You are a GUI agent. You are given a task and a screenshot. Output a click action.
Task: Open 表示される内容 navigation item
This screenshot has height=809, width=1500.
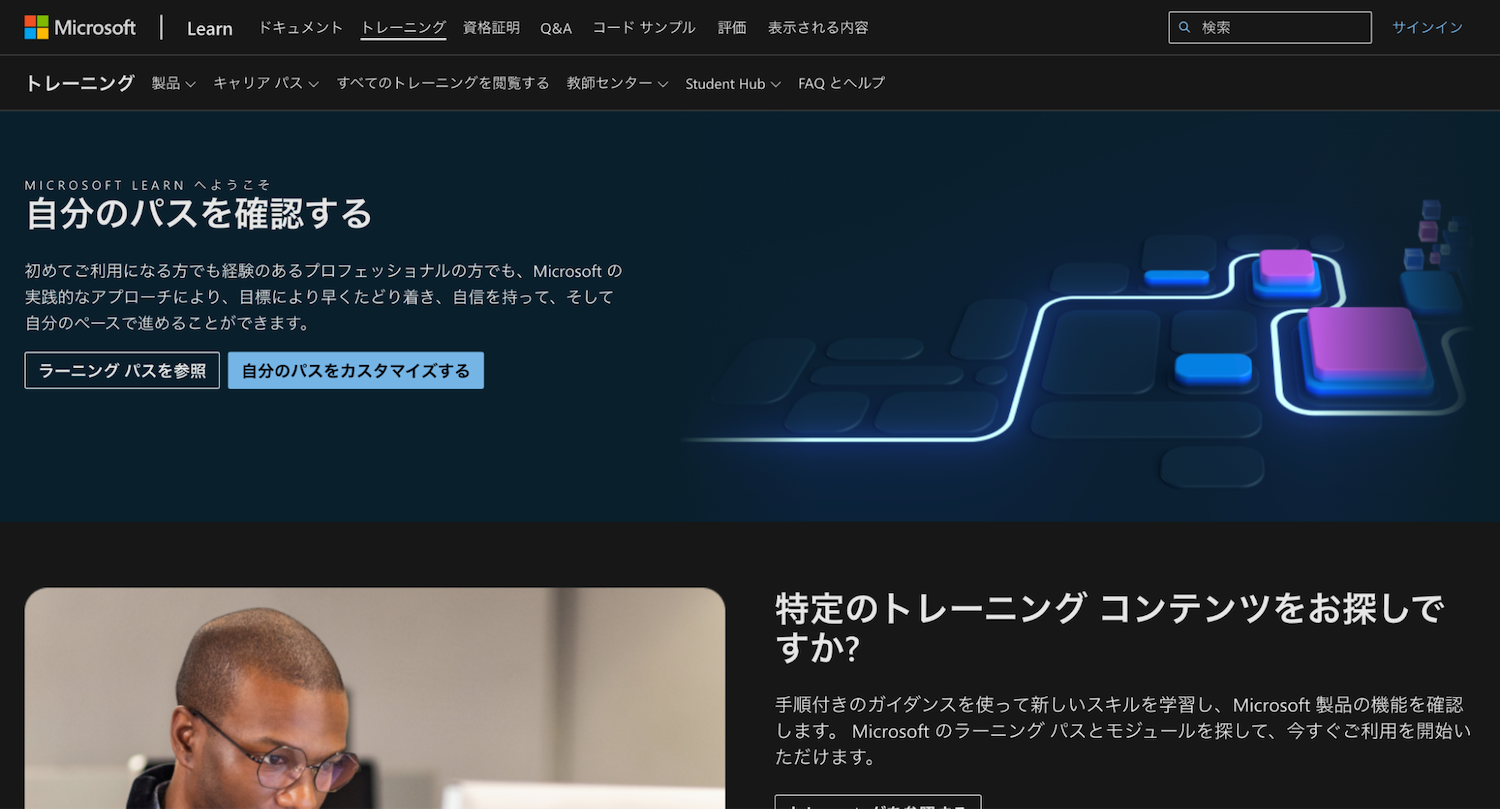pos(818,28)
